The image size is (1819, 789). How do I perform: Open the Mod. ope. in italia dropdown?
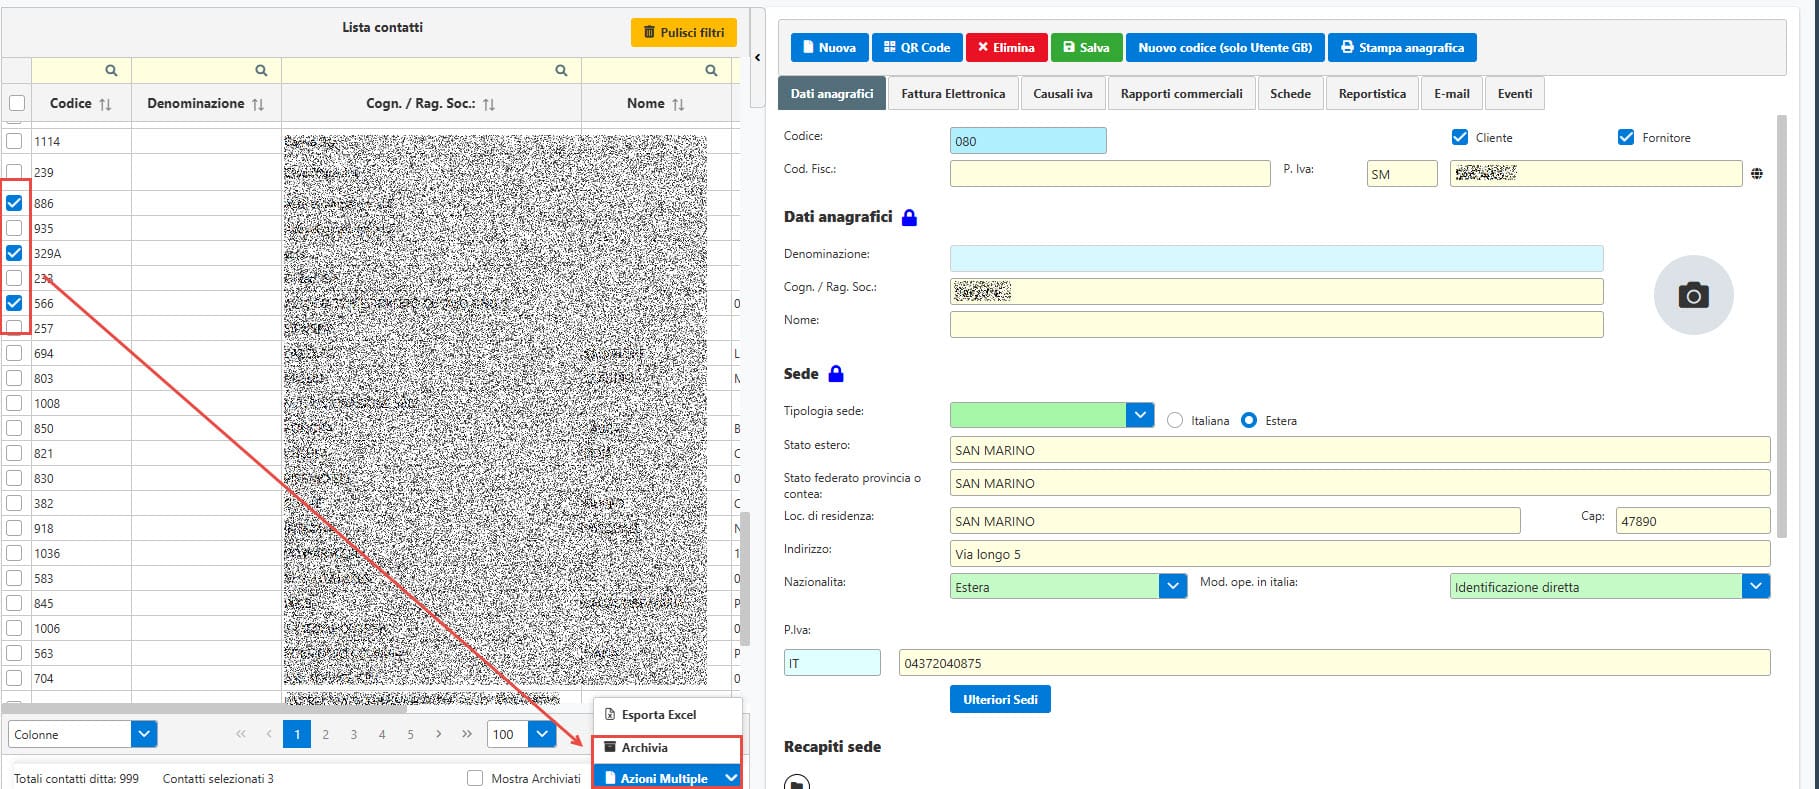pyautogui.click(x=1755, y=586)
